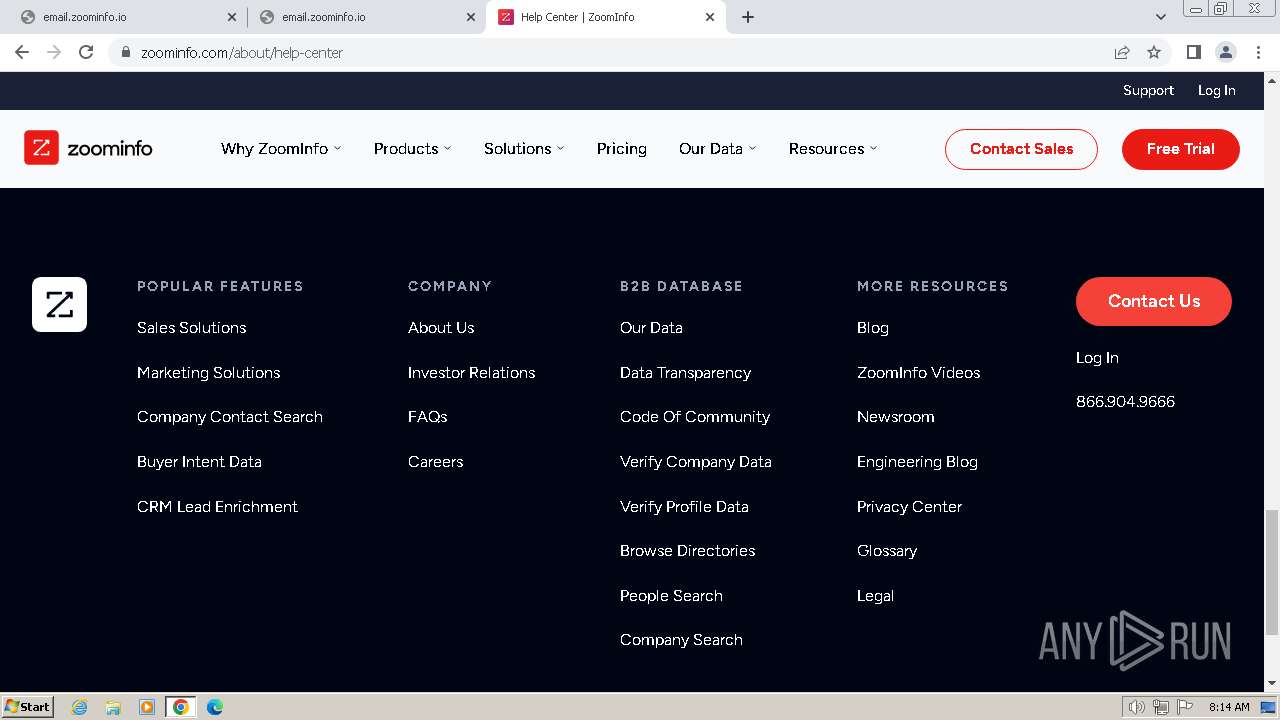View site info lock icon
The width and height of the screenshot is (1280, 720).
click(125, 52)
